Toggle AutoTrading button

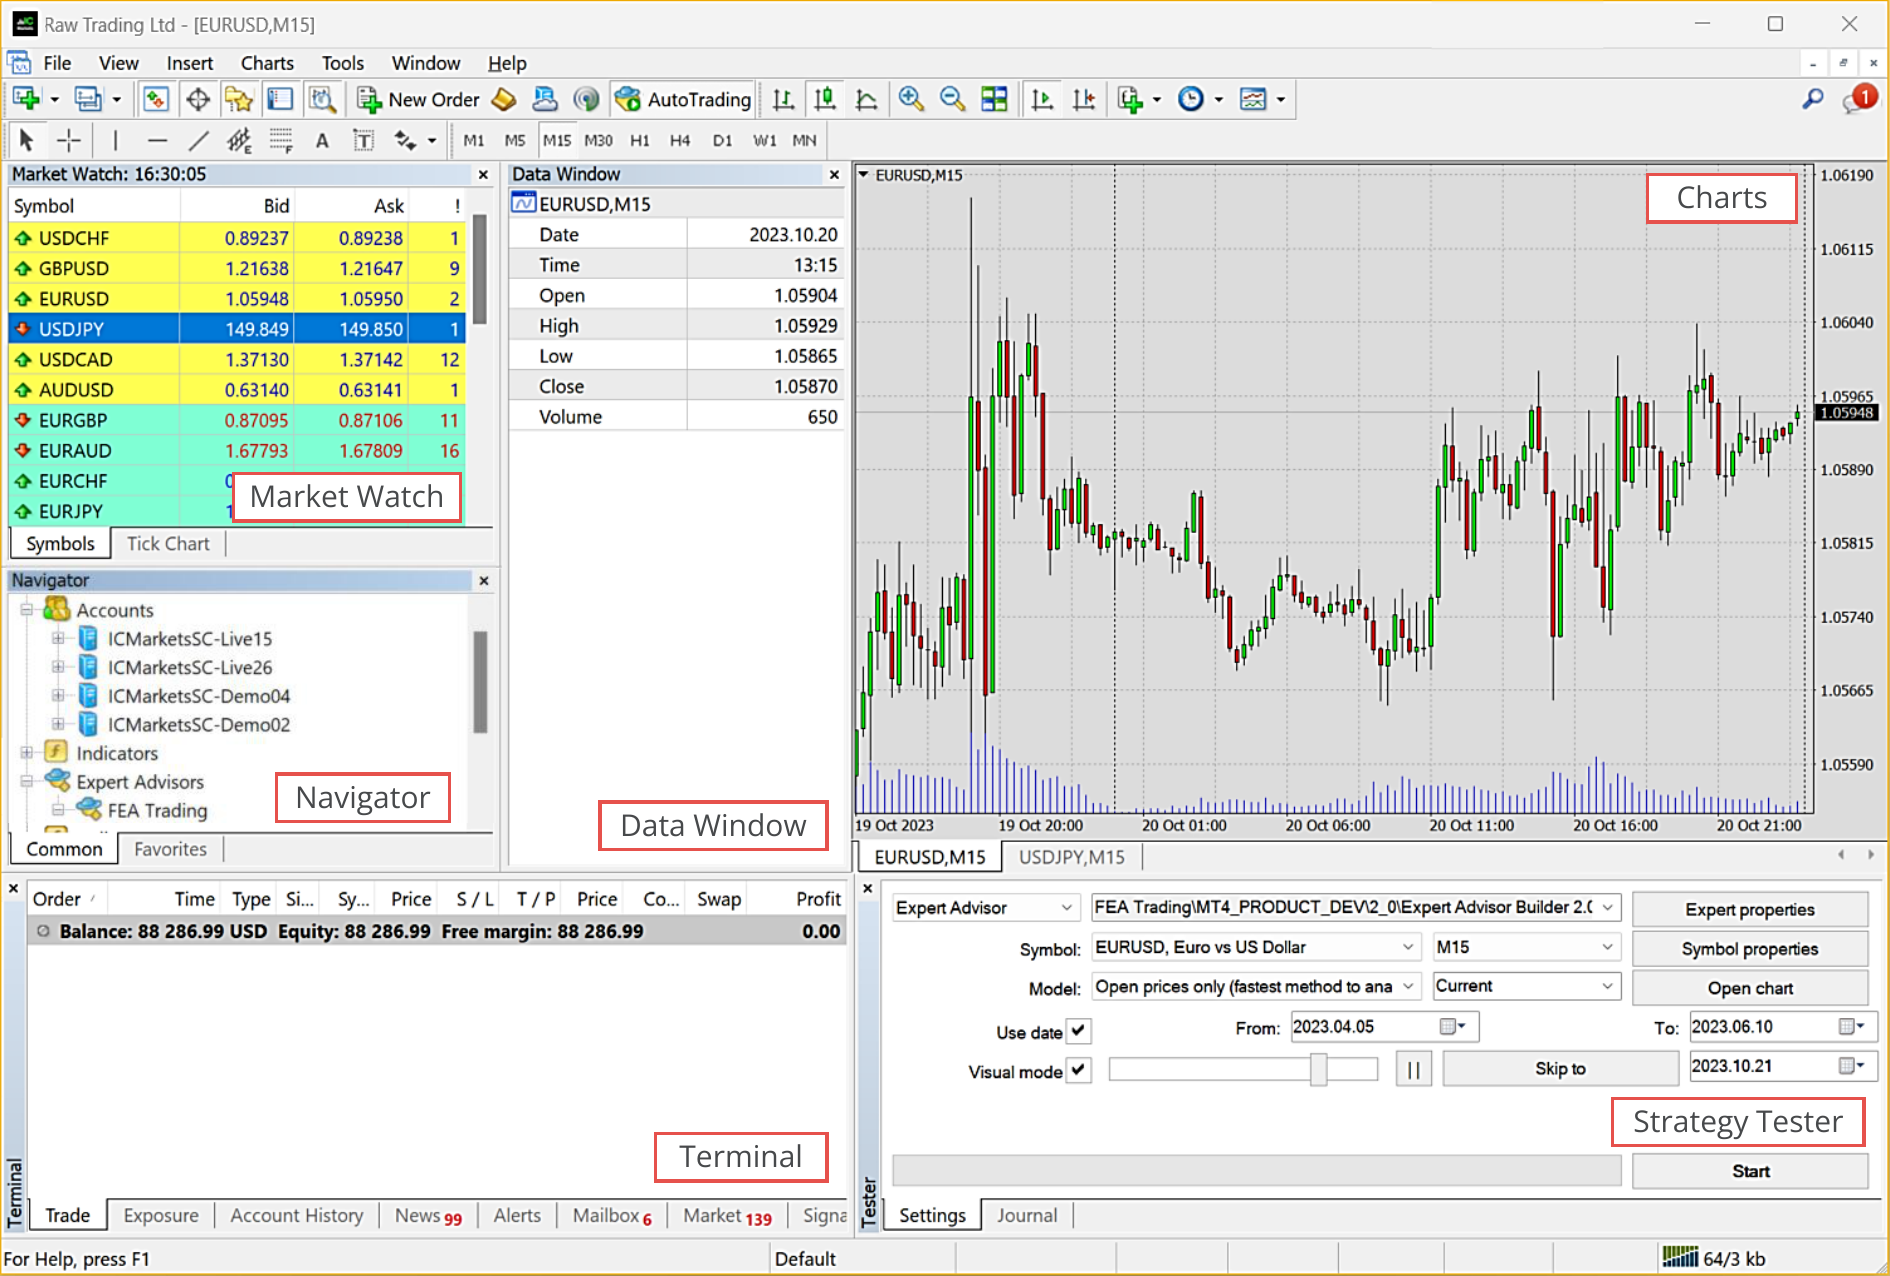click(683, 99)
